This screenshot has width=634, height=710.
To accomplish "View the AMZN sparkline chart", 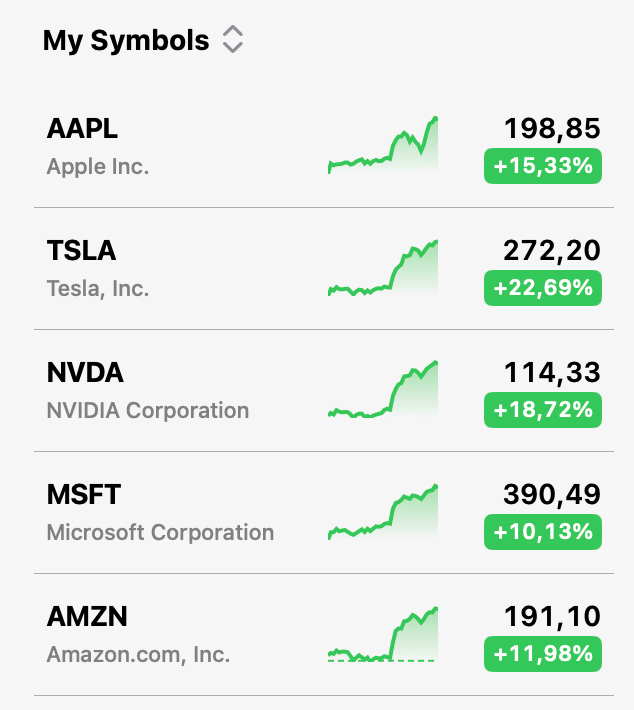I will pos(383,634).
